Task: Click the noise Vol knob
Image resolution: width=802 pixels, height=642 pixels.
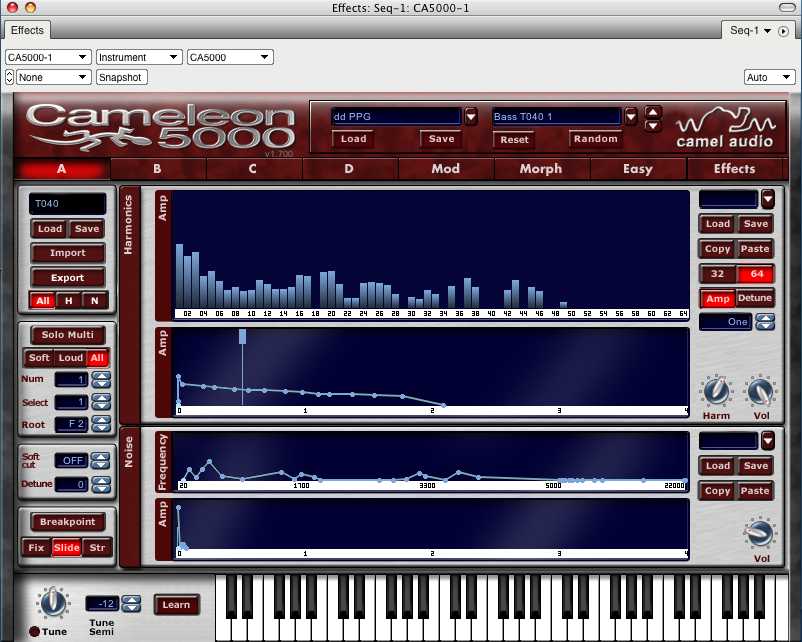Action: 761,534
